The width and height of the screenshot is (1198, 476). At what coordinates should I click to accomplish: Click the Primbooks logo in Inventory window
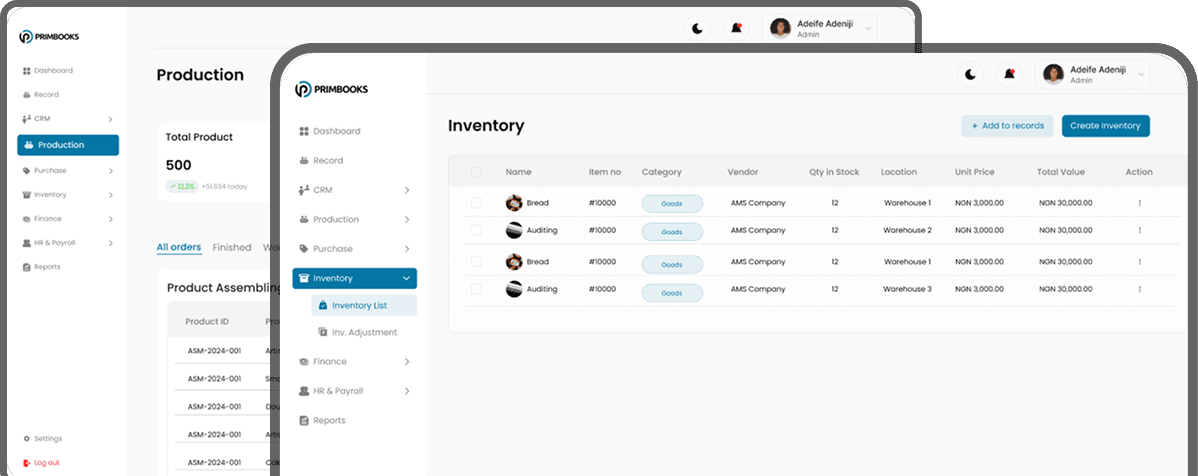[x=331, y=89]
